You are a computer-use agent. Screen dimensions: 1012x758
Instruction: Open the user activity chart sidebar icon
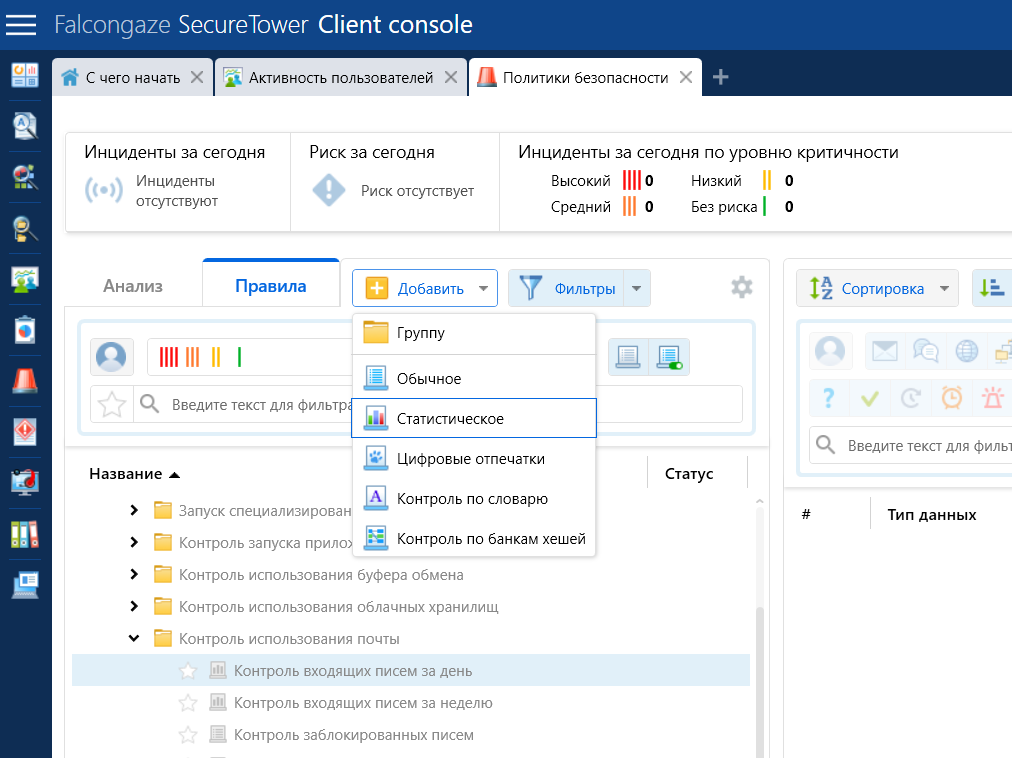[x=25, y=279]
